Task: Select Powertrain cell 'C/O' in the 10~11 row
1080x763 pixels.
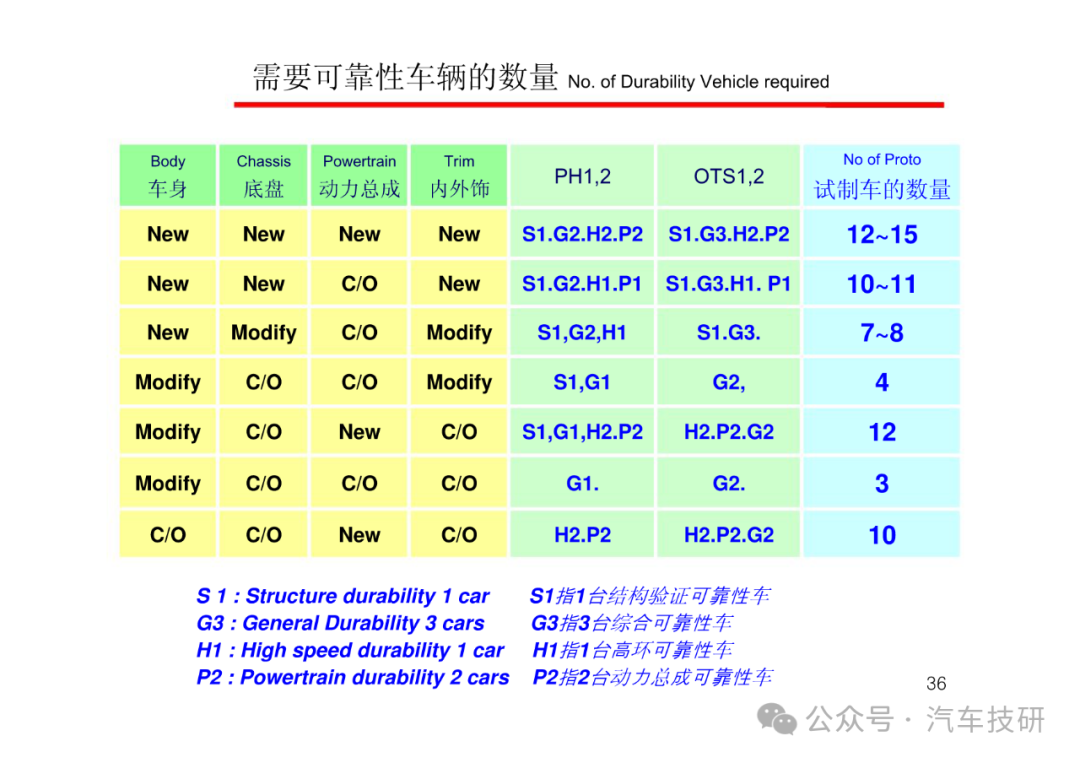Action: [x=359, y=284]
